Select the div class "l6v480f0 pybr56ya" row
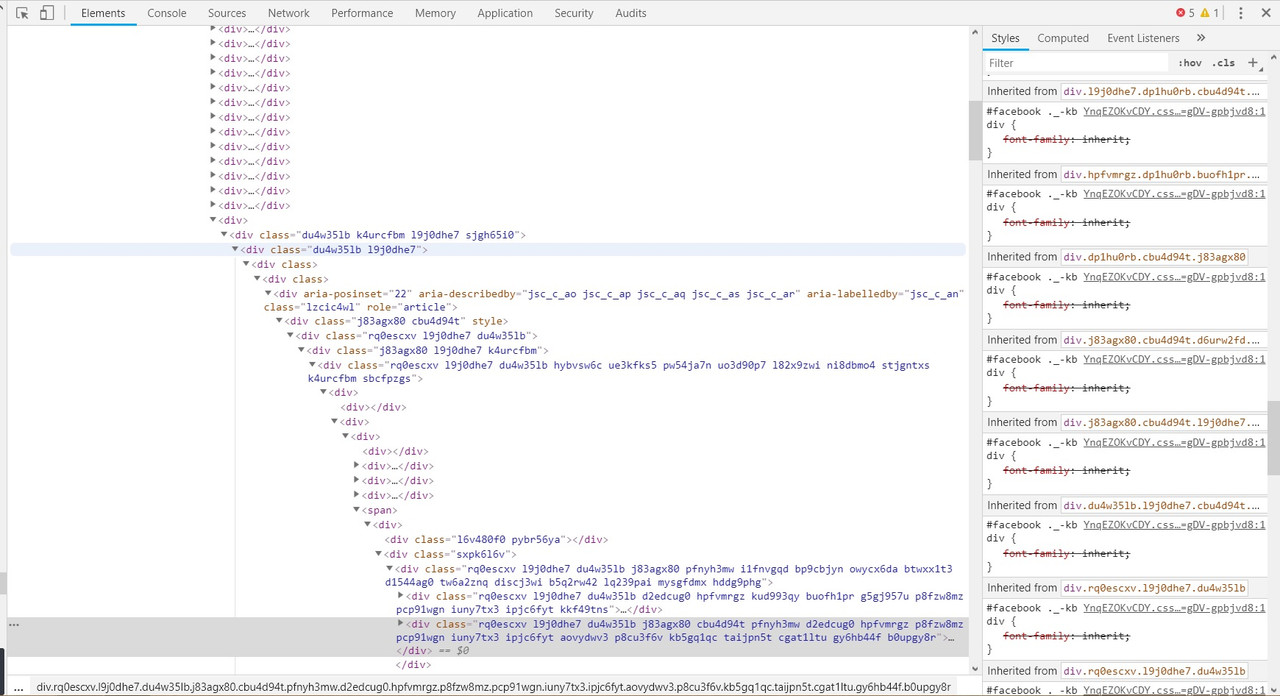Image resolution: width=1280 pixels, height=696 pixels. pos(496,540)
